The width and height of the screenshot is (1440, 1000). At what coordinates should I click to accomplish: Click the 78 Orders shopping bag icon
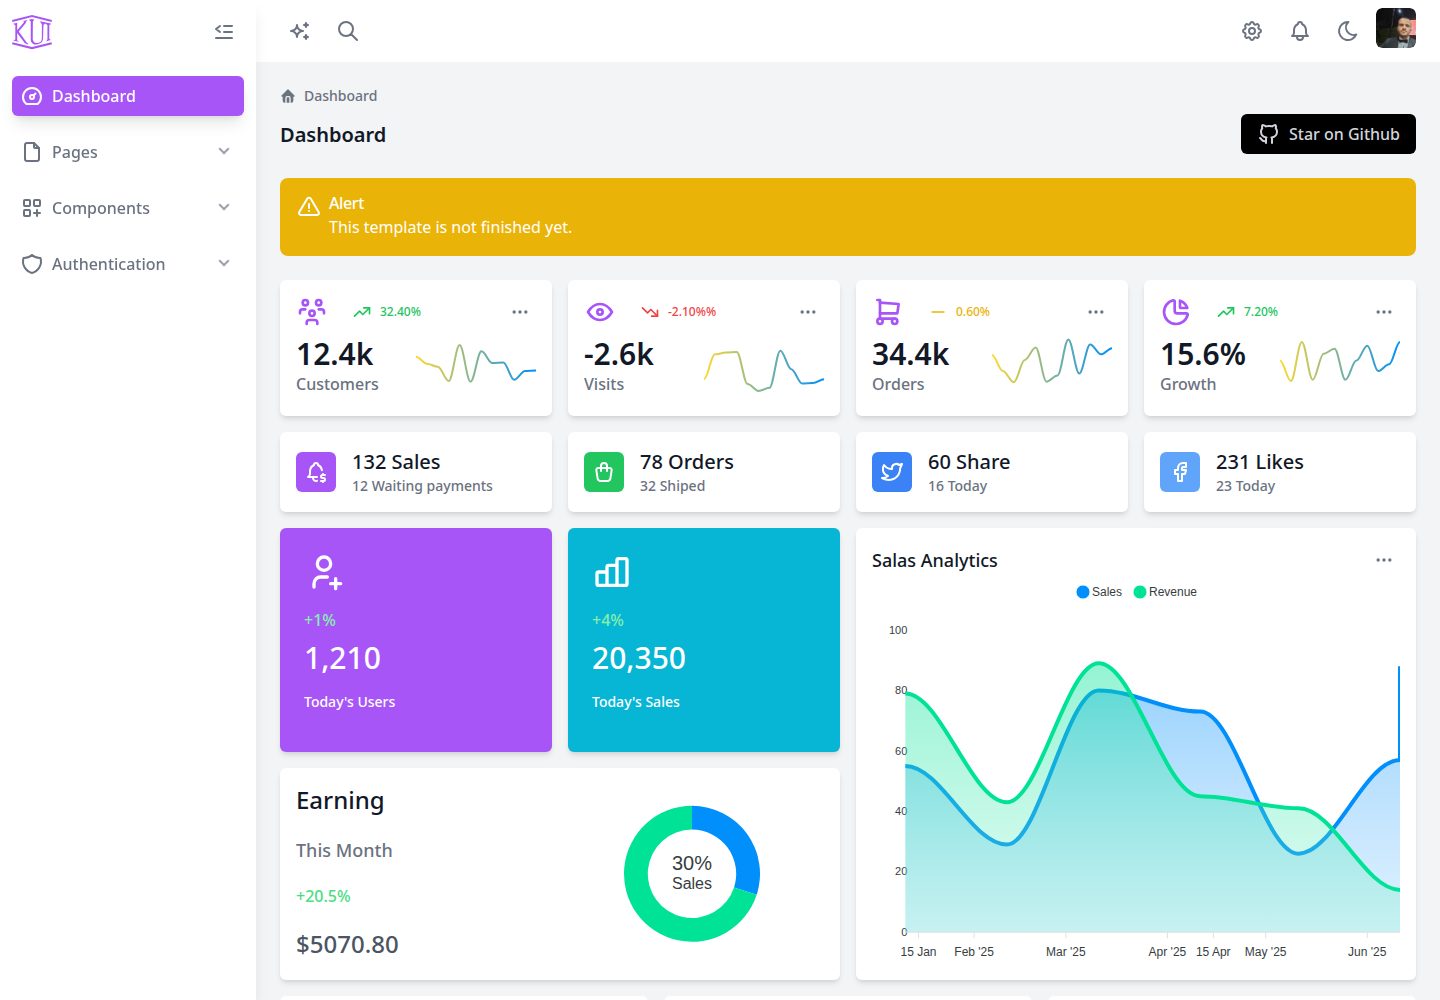tap(604, 472)
